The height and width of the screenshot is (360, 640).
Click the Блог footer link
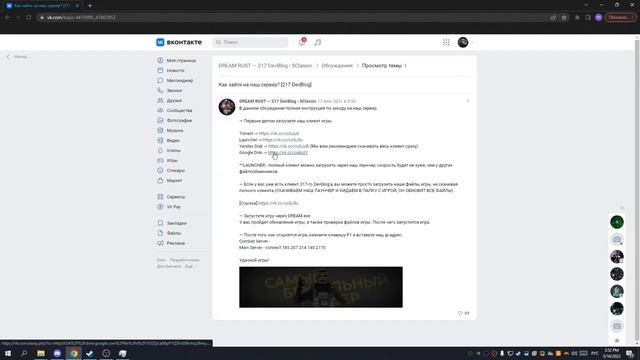[x=161, y=260]
